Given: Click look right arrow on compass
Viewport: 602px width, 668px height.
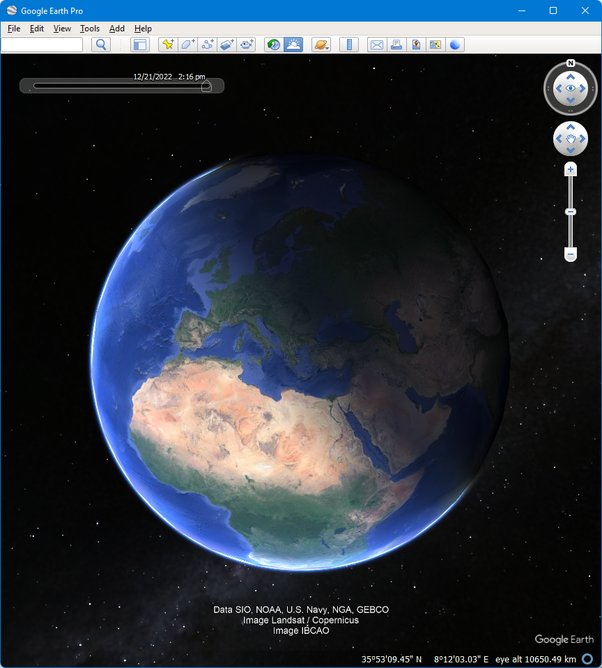Looking at the screenshot, I should click(x=582, y=89).
